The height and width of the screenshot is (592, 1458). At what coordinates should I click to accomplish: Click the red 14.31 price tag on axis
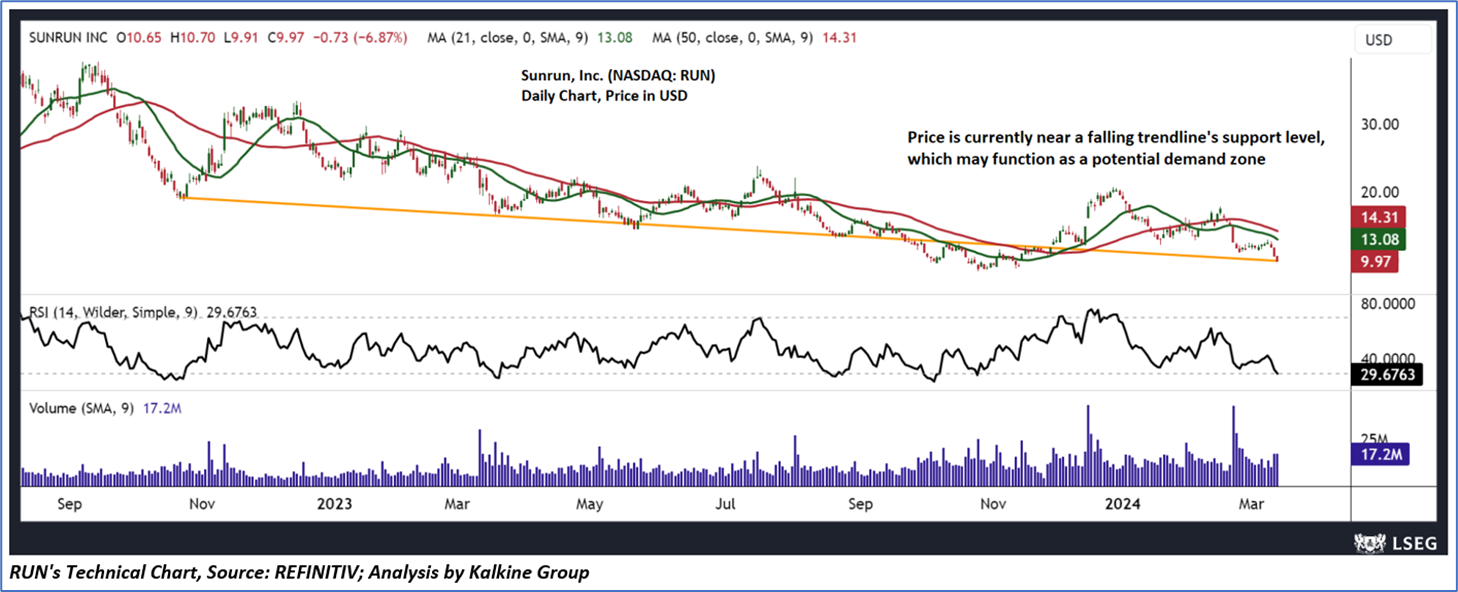point(1380,217)
